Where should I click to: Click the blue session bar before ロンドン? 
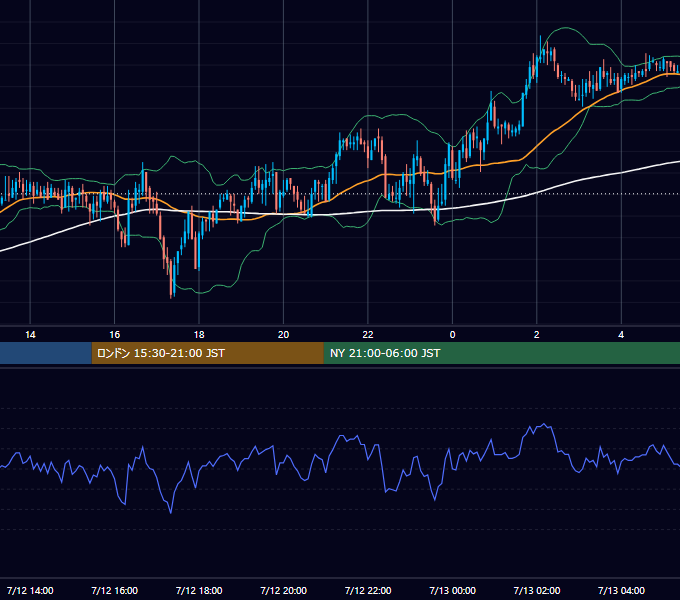point(46,353)
